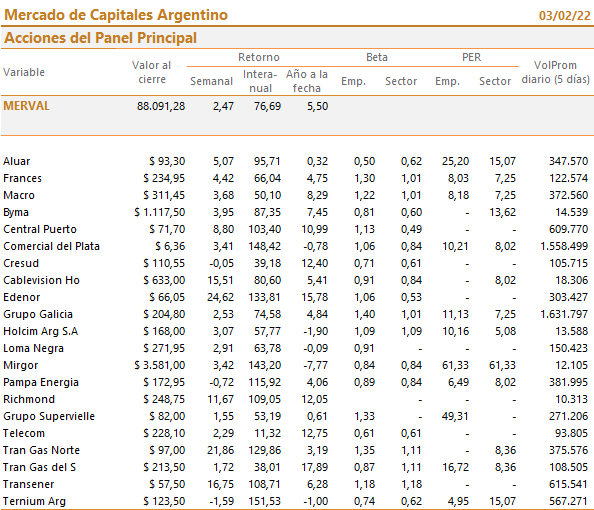
Task: Select Frances closing price $ 234,95
Action: (164, 178)
